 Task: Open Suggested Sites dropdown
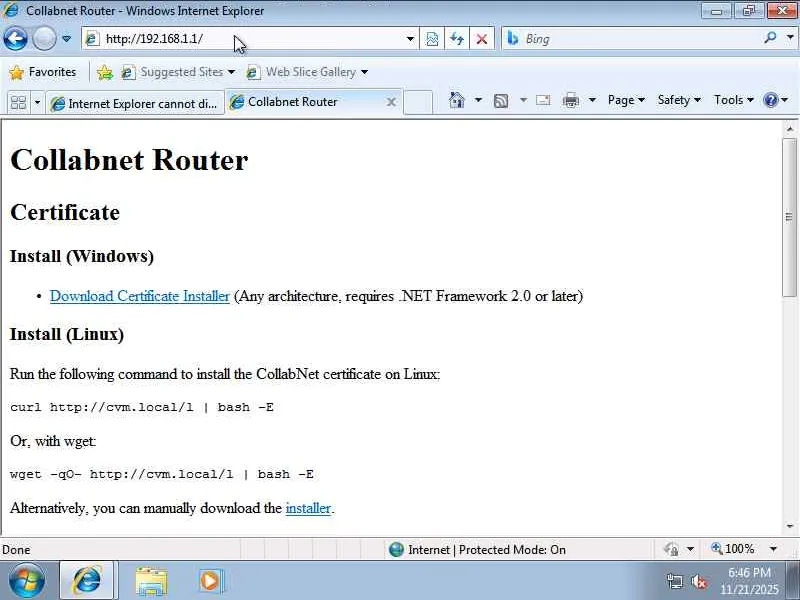pyautogui.click(x=178, y=72)
